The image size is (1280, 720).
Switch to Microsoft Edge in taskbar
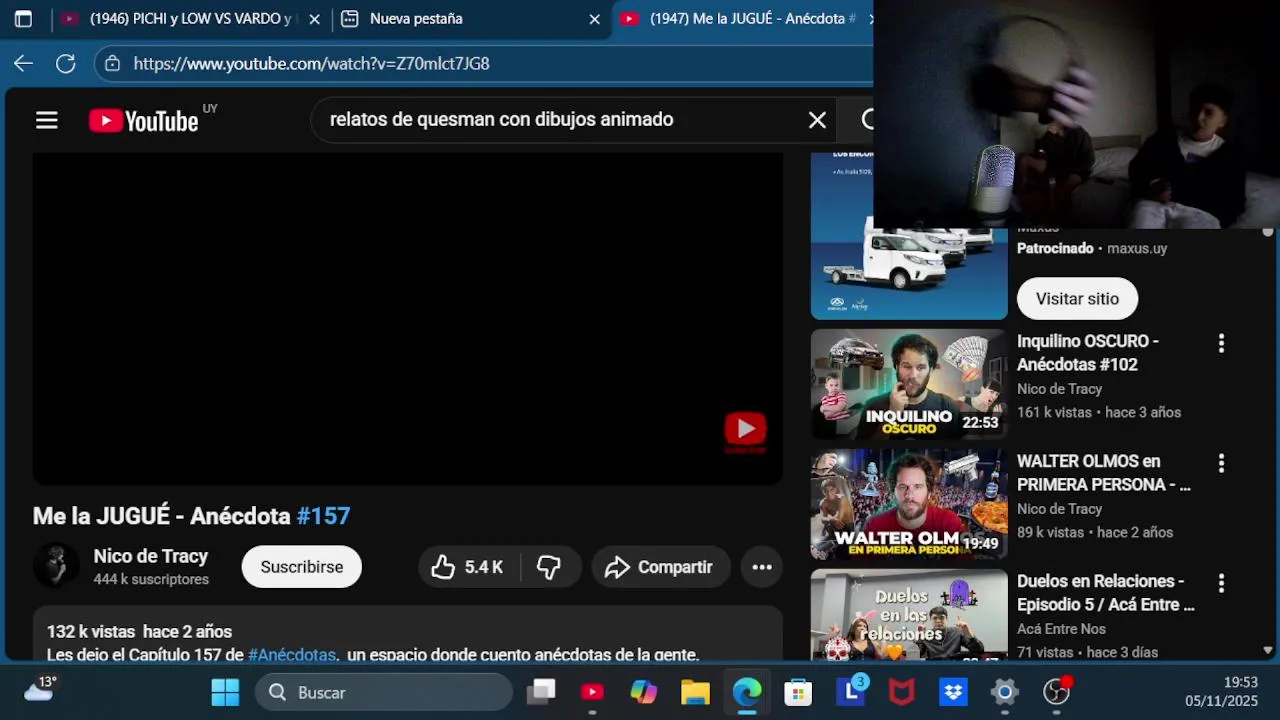[747, 692]
